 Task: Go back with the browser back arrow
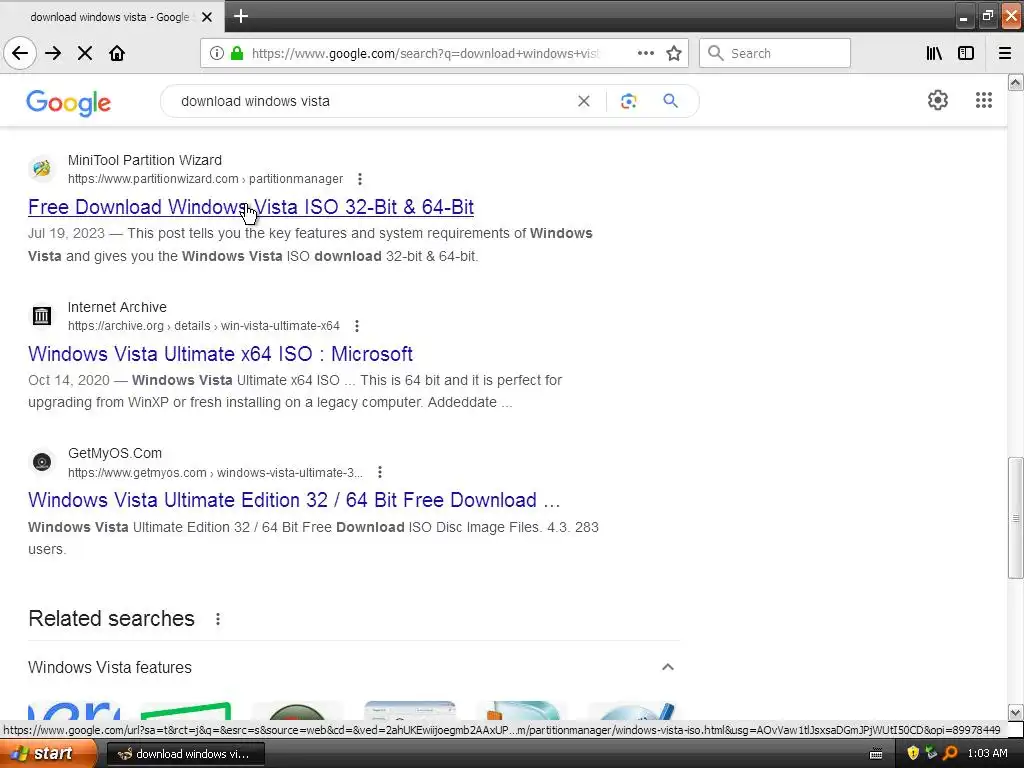pos(20,53)
